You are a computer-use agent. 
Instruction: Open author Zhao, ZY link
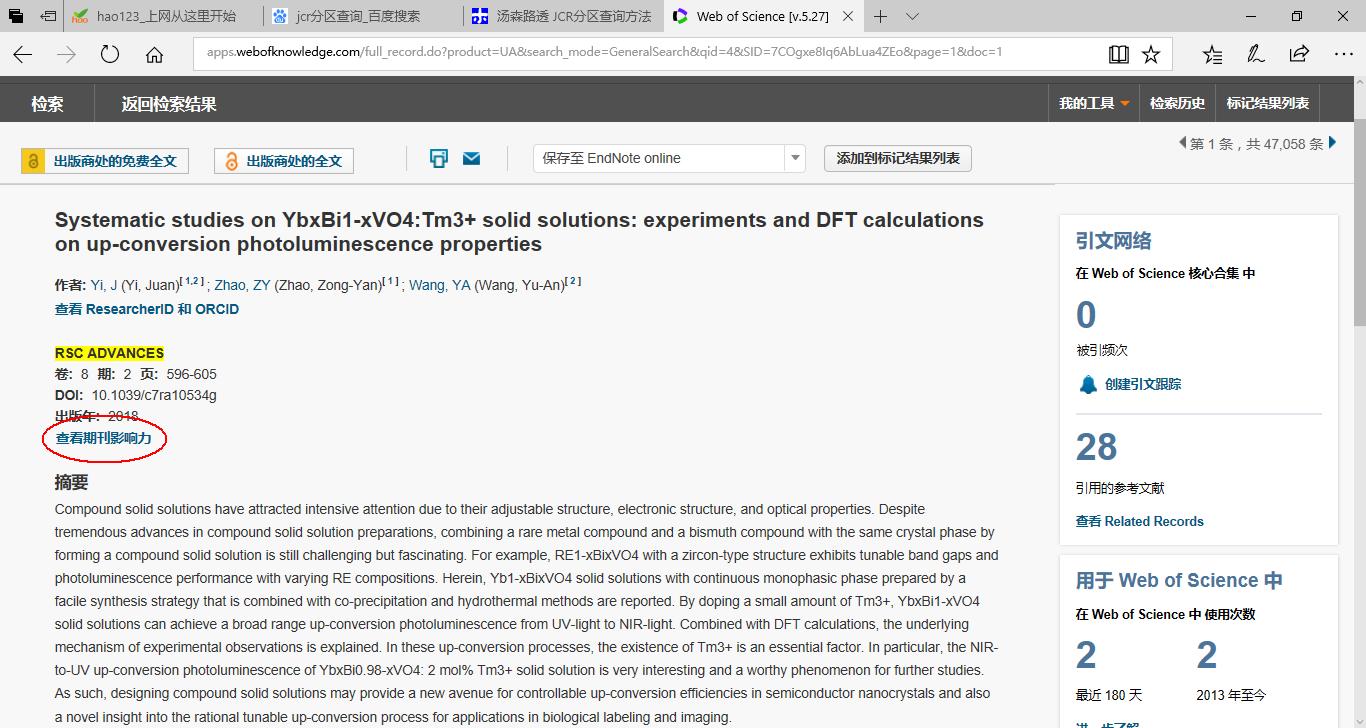(x=242, y=285)
